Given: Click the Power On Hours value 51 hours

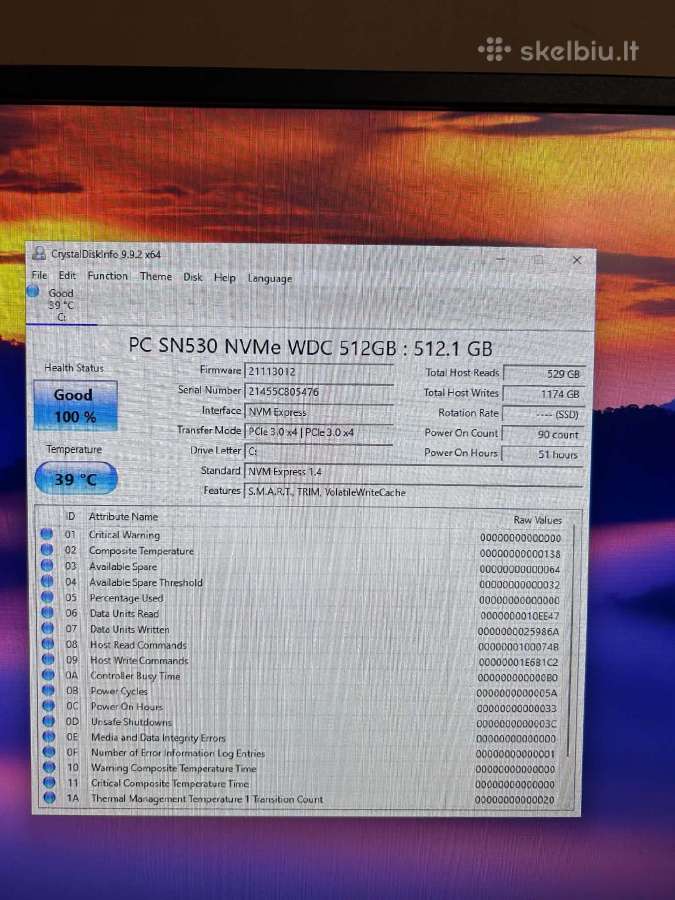Looking at the screenshot, I should 542,454.
